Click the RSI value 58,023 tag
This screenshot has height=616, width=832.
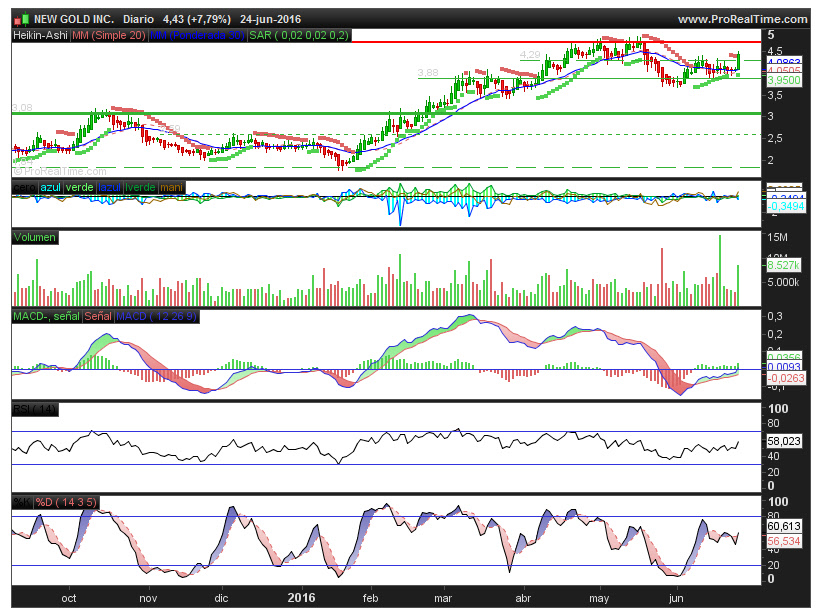(x=784, y=441)
